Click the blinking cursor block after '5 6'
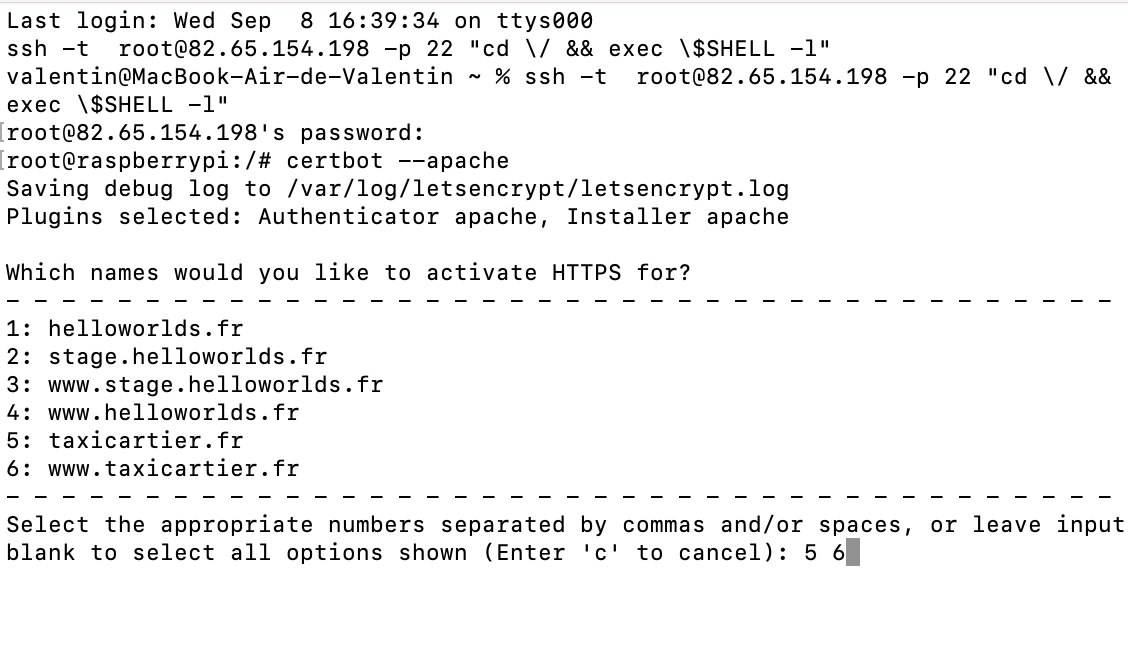1128x652 pixels. (852, 553)
